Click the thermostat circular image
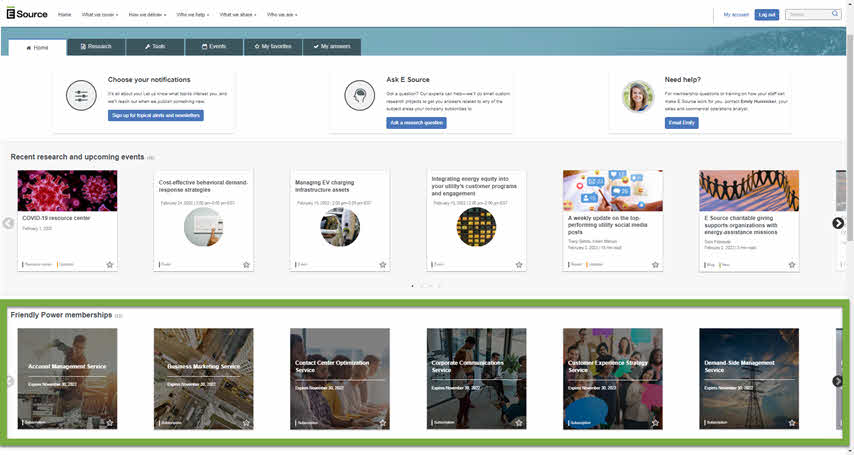 click(204, 227)
